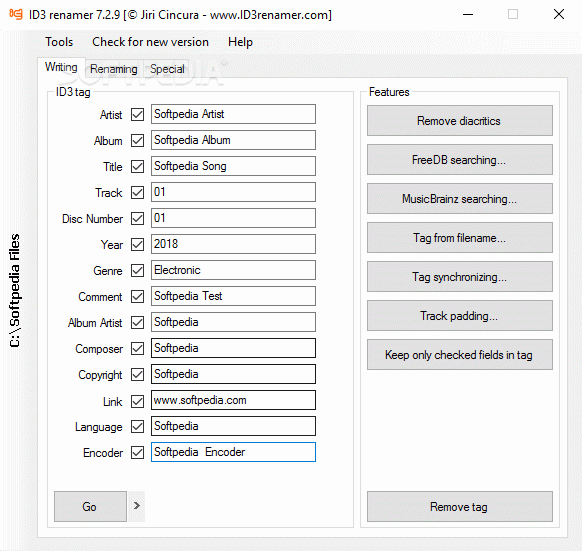Viewport: 582px width, 551px height.
Task: Switch to the Special tab
Action: pos(167,69)
